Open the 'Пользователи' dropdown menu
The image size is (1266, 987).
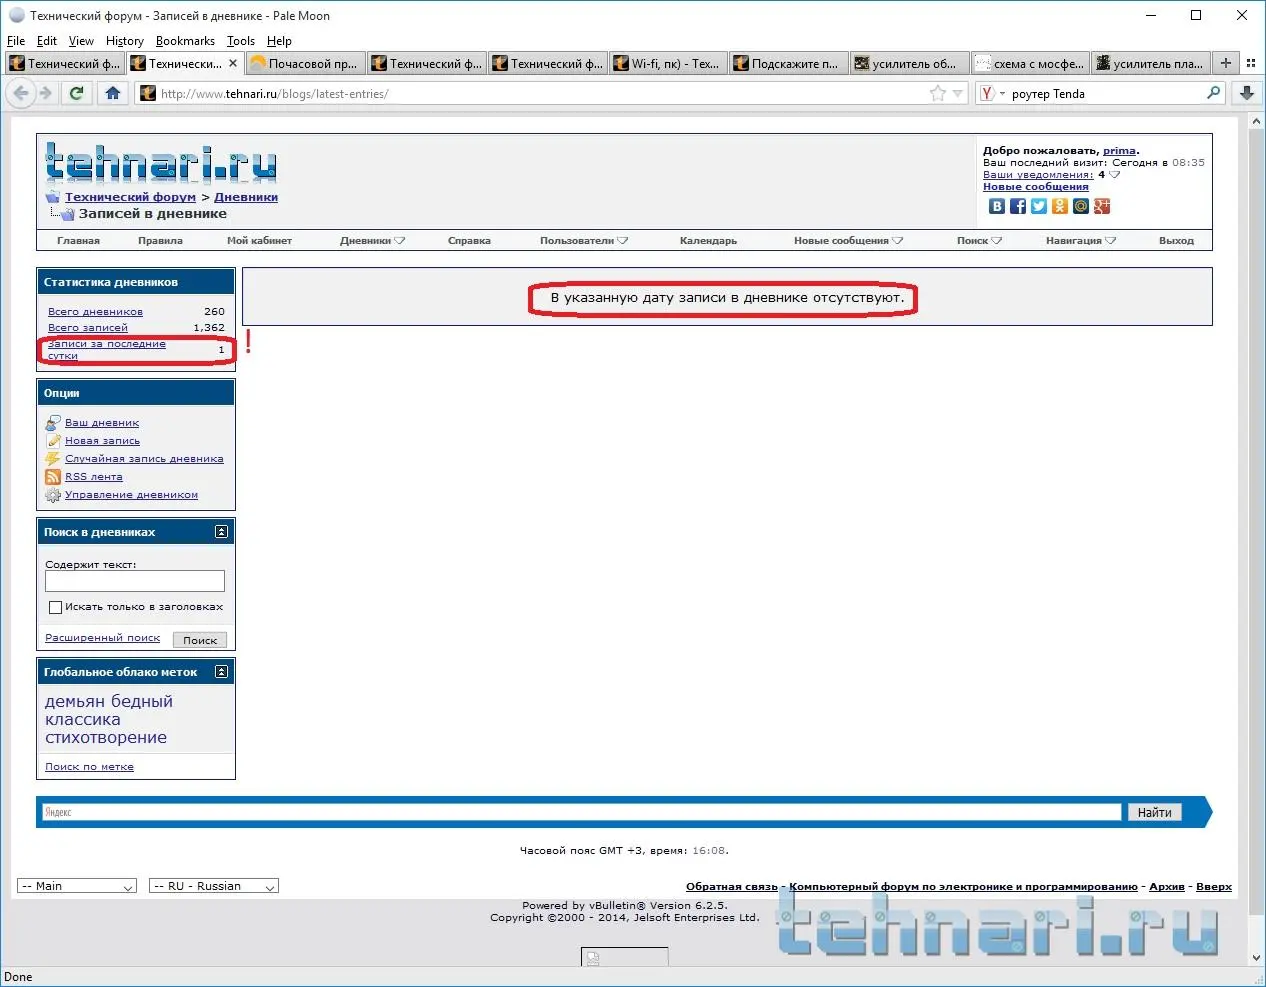[584, 241]
